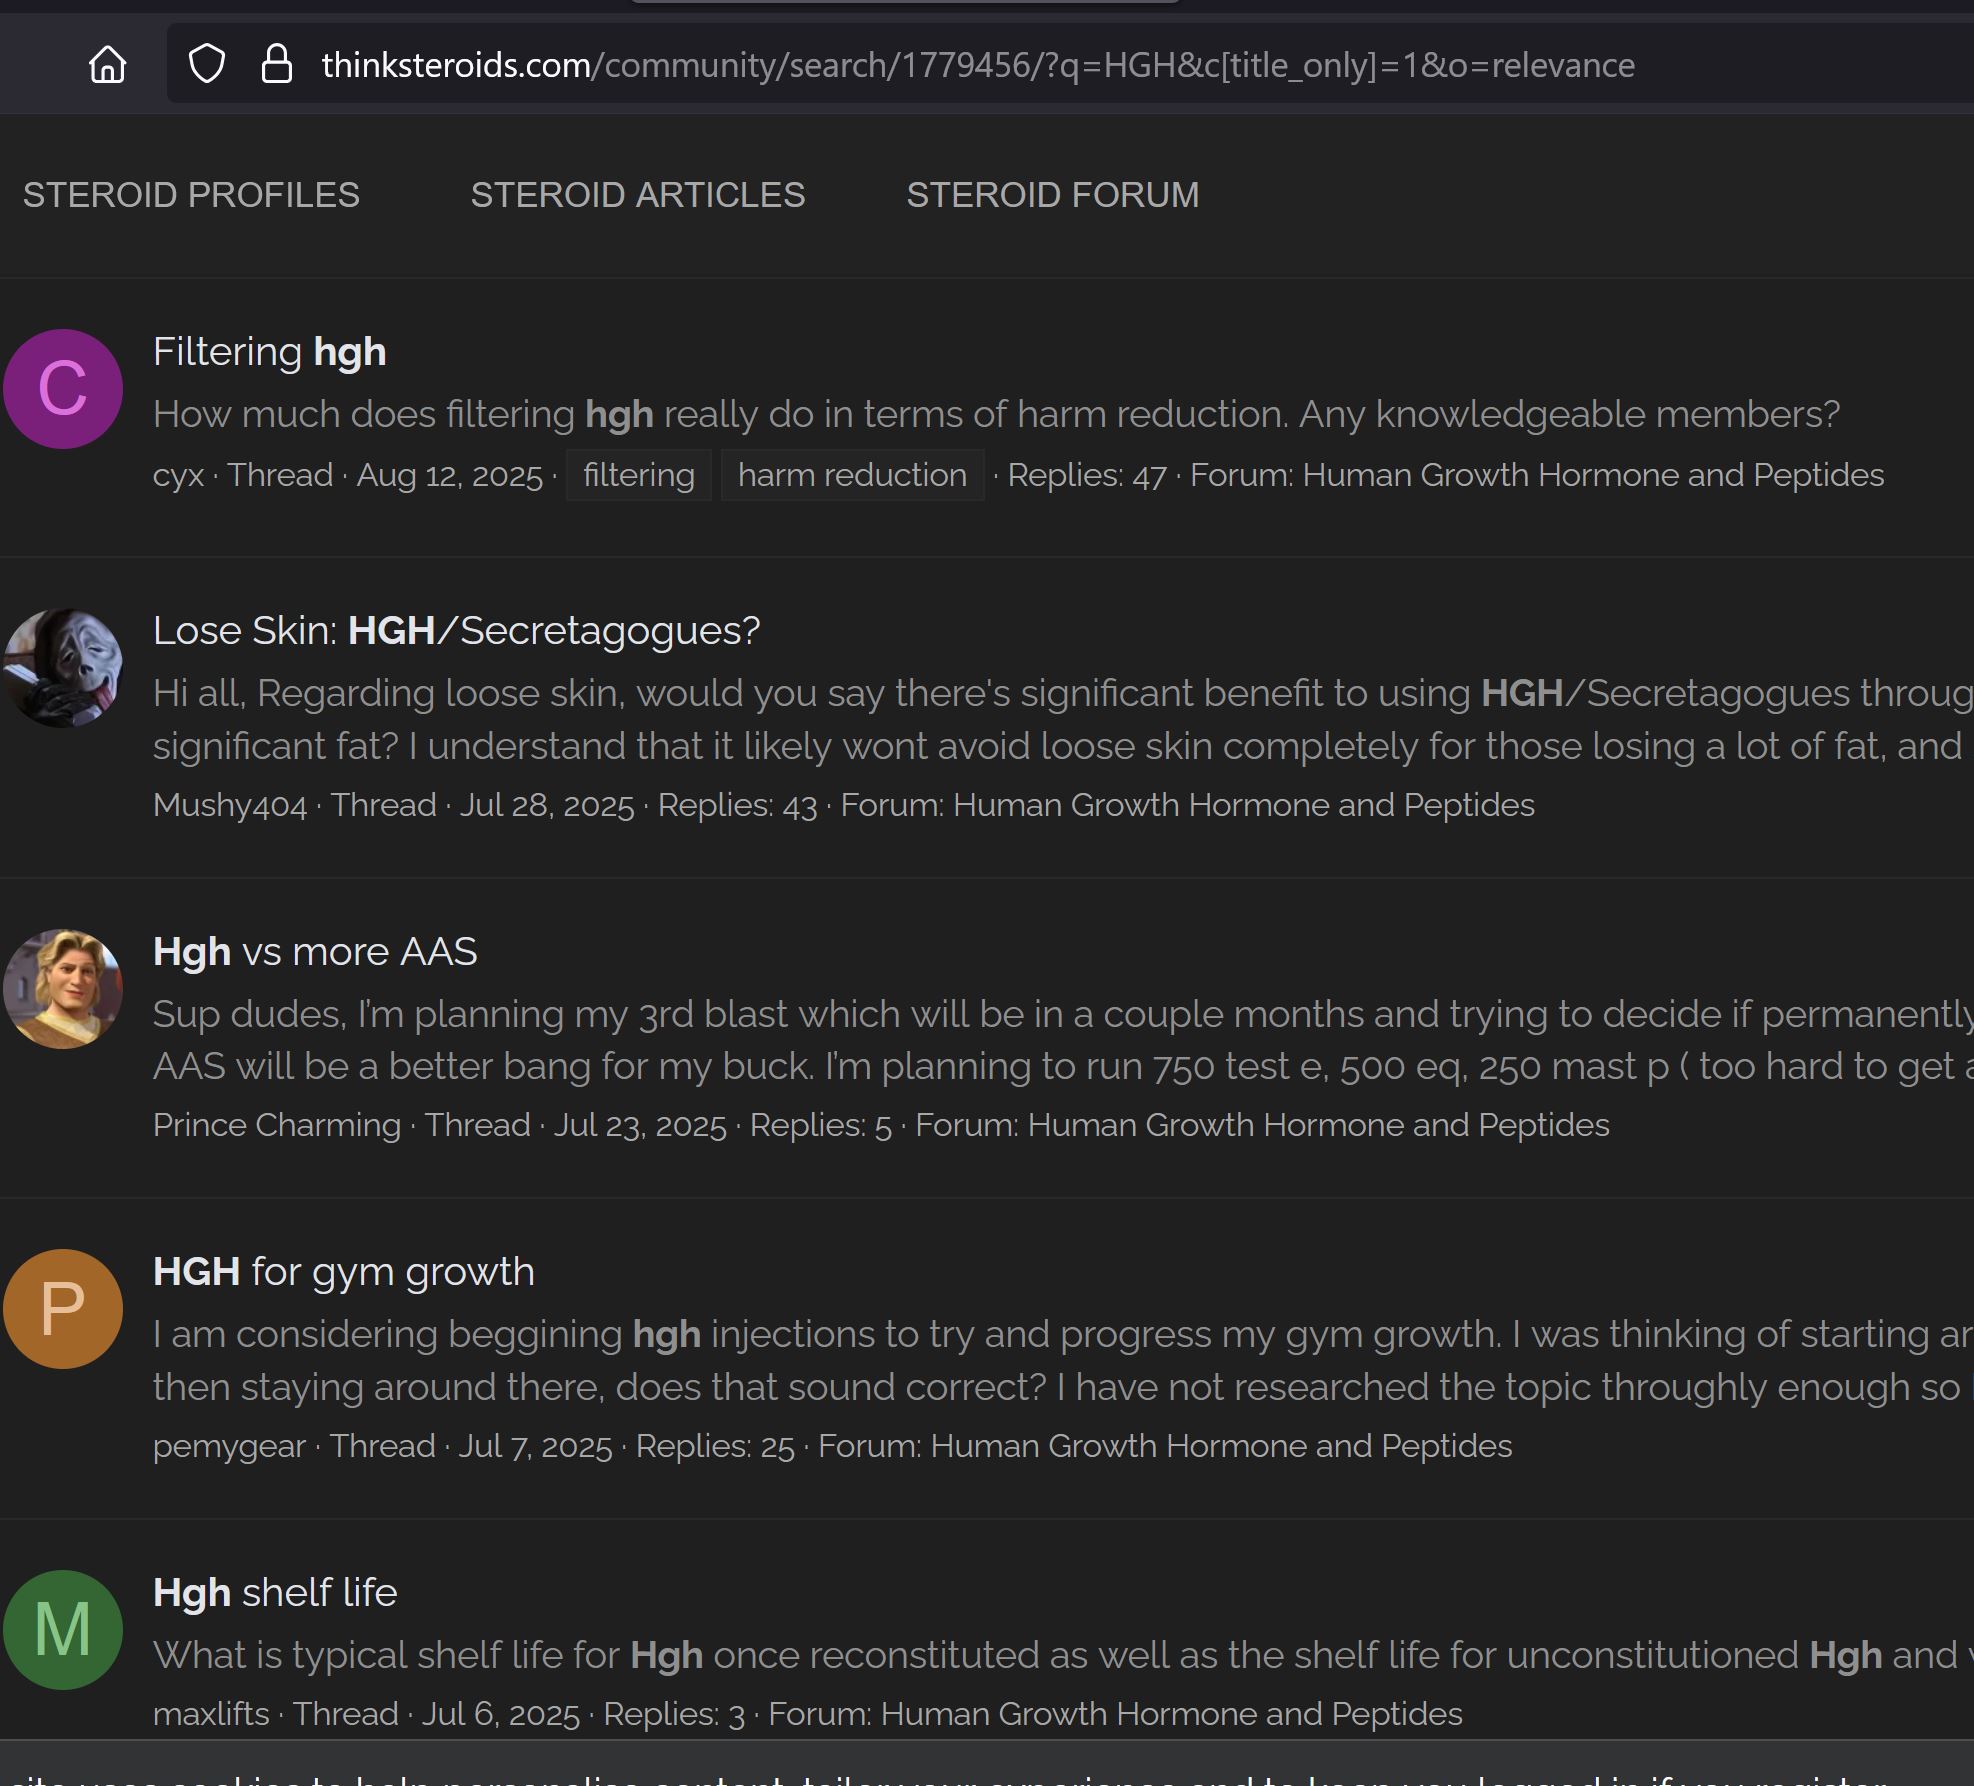
Task: Open the 'Hgh shelf life' thread
Action: (275, 1593)
